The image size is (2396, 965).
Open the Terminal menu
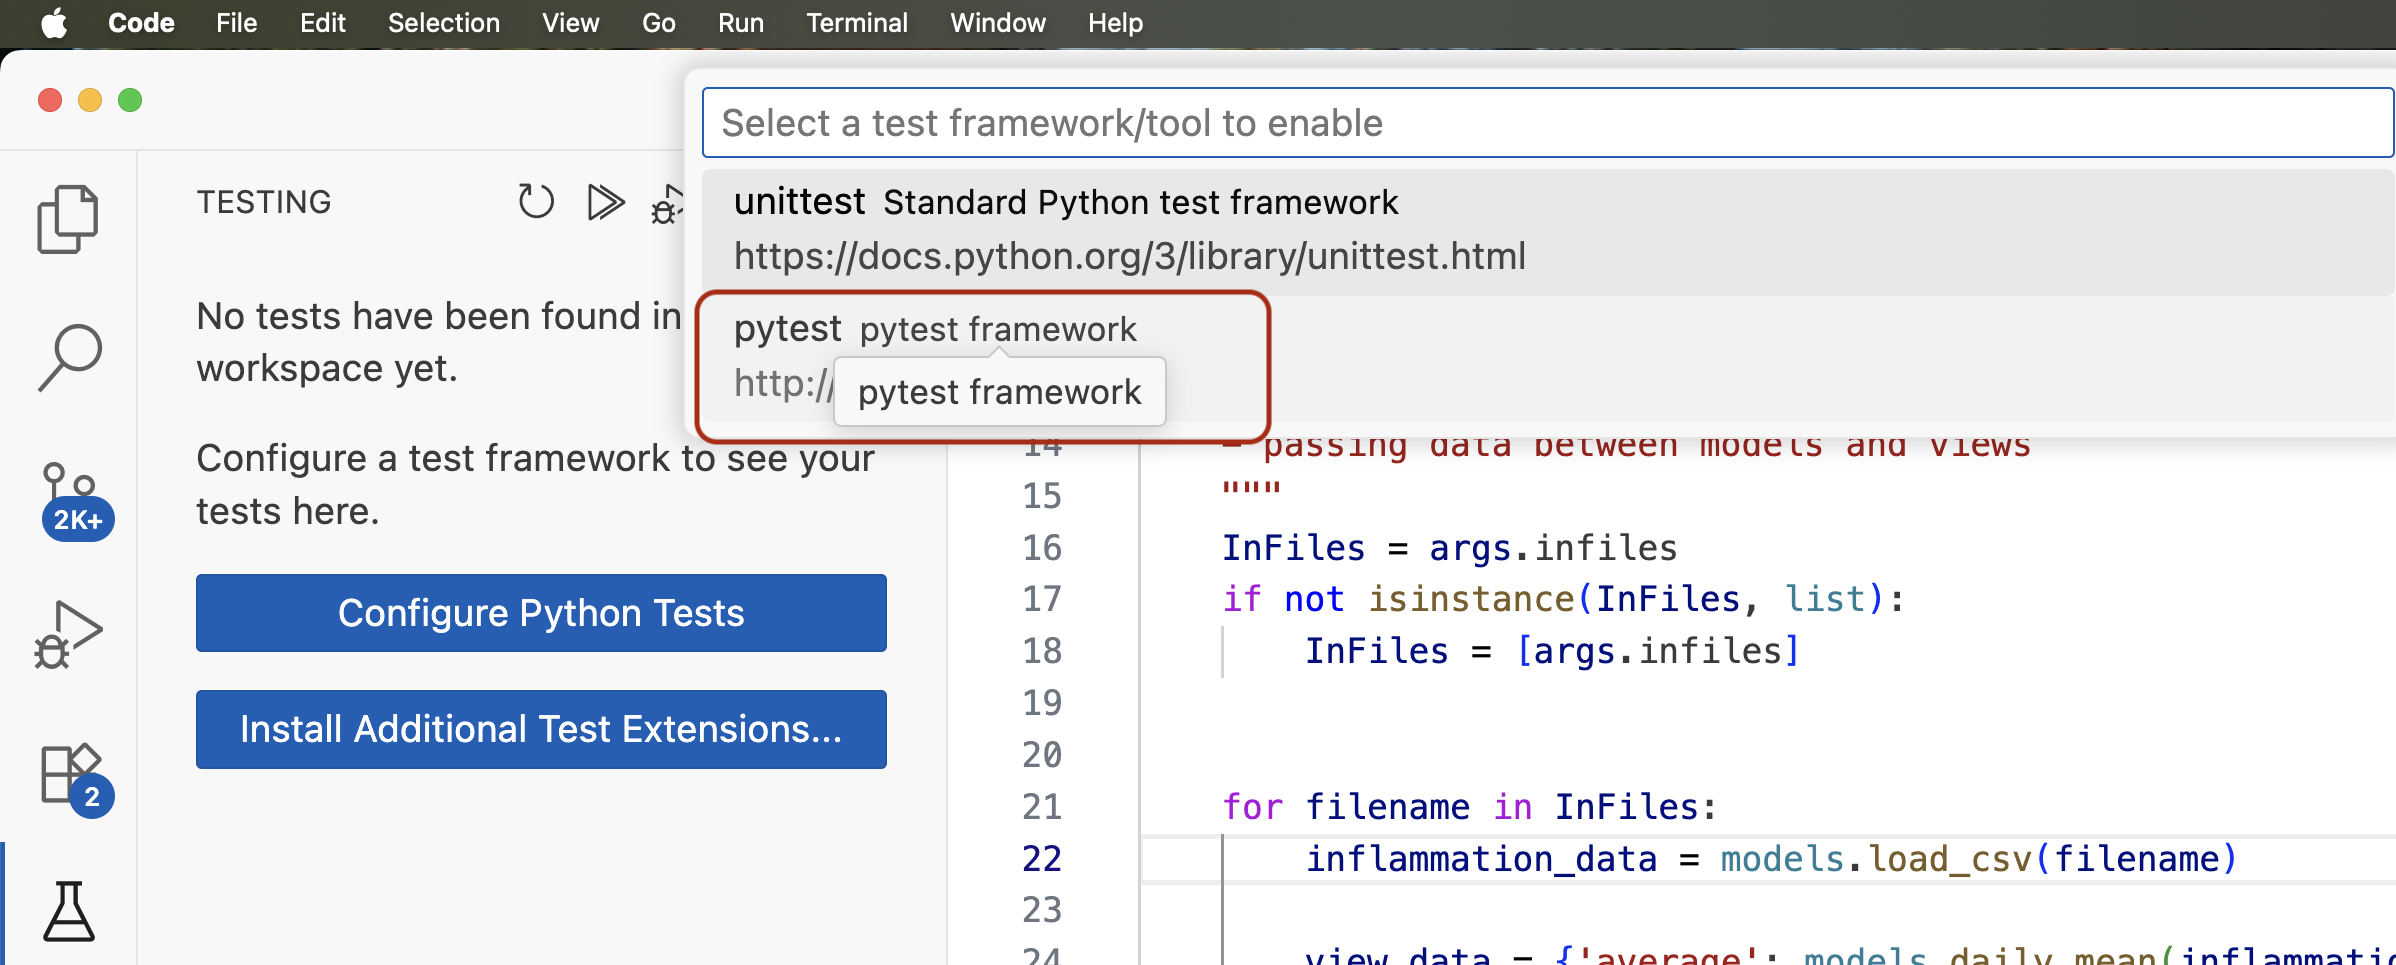pos(856,22)
